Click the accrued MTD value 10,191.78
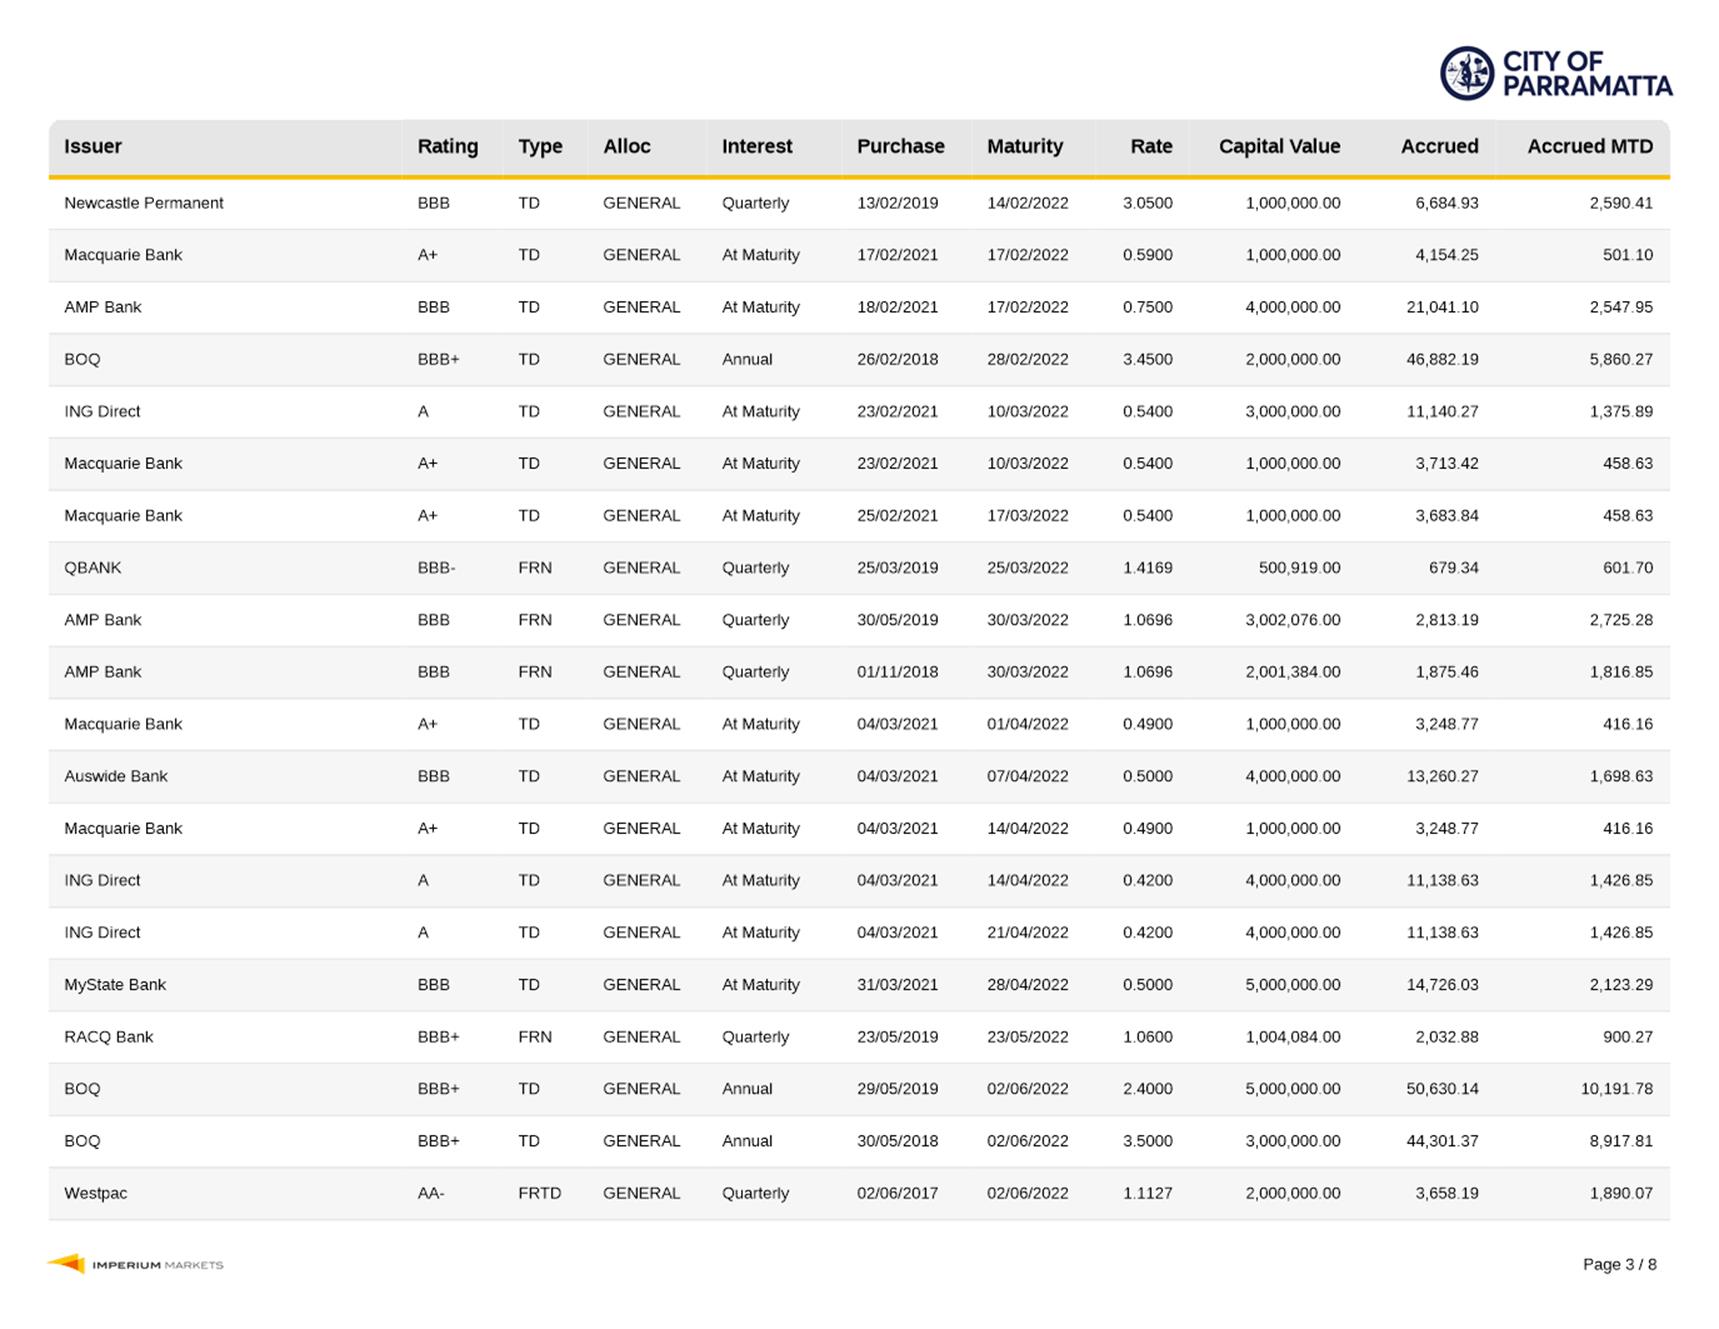 (x=1616, y=1089)
